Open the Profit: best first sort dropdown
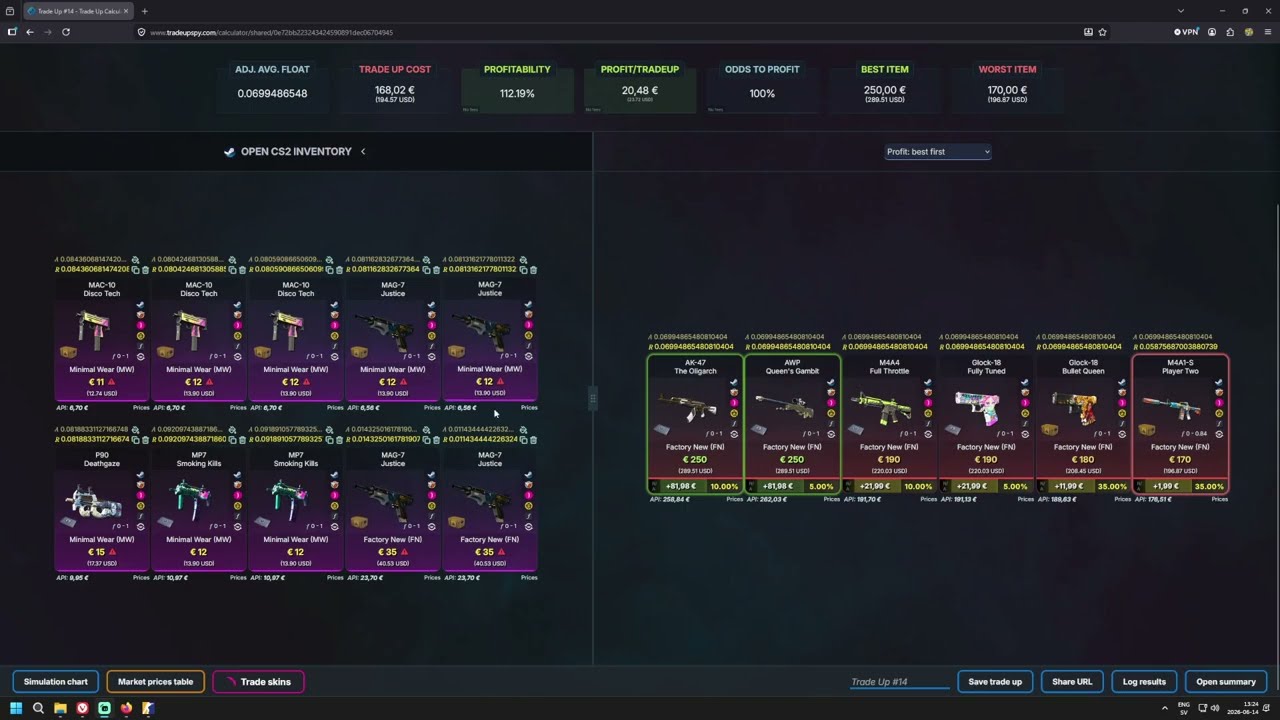 (938, 152)
